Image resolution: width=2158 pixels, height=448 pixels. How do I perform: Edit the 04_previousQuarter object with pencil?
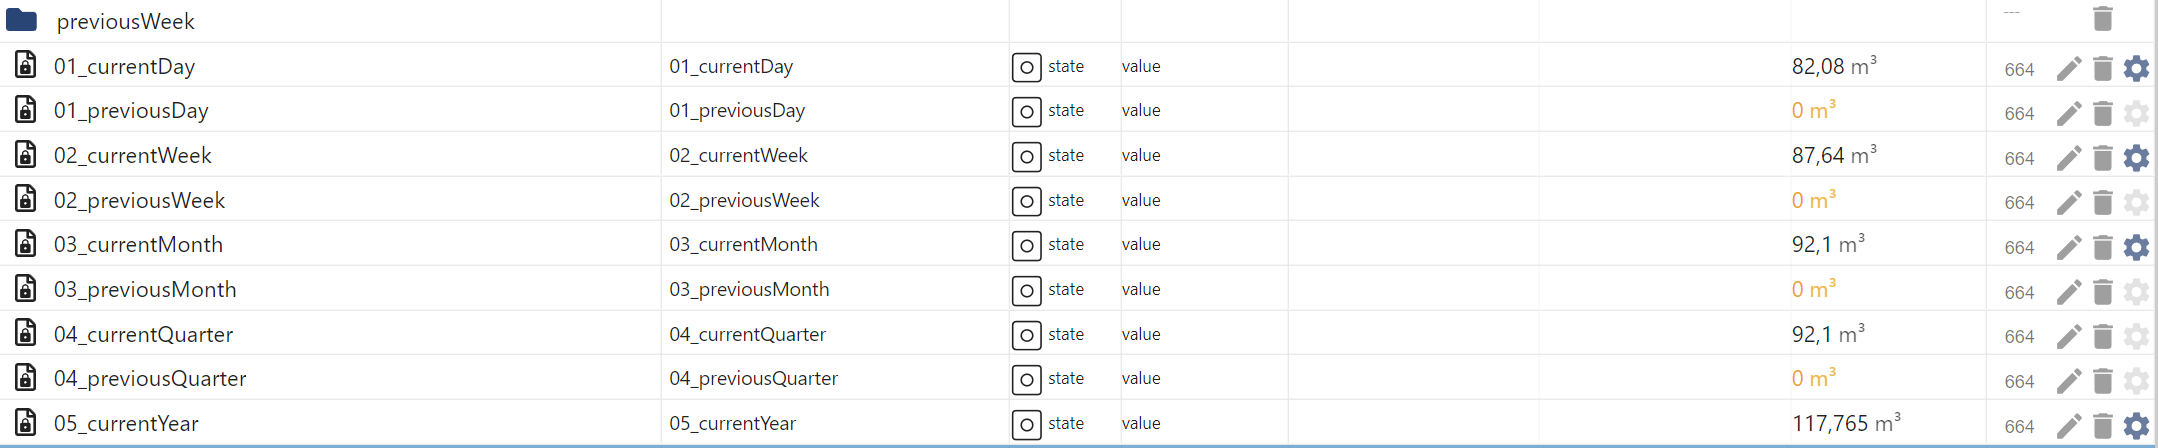(x=2069, y=381)
